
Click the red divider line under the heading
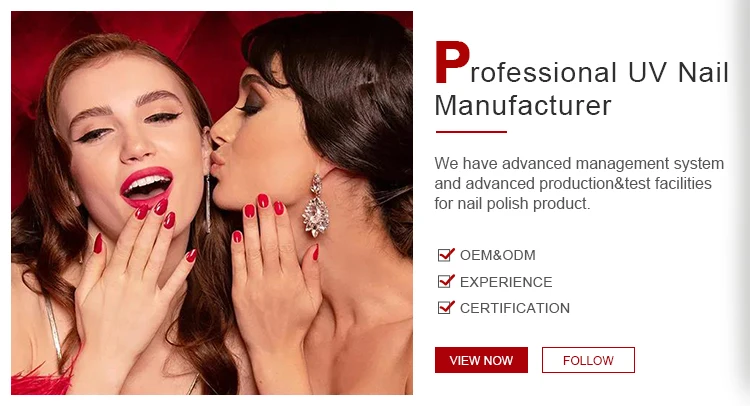471,132
